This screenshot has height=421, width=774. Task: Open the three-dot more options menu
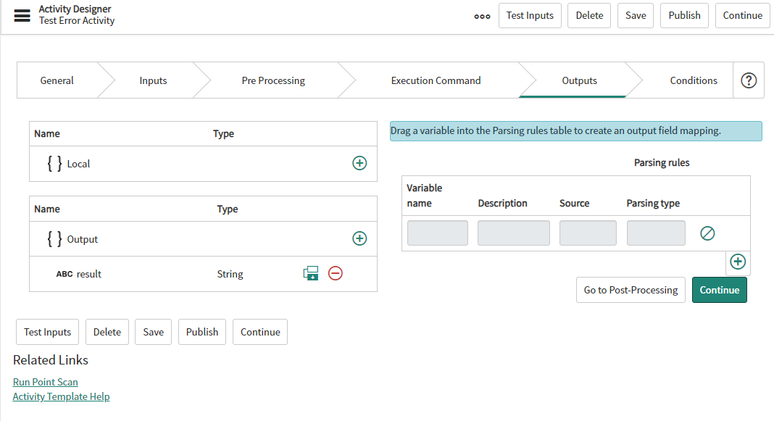pyautogui.click(x=482, y=16)
